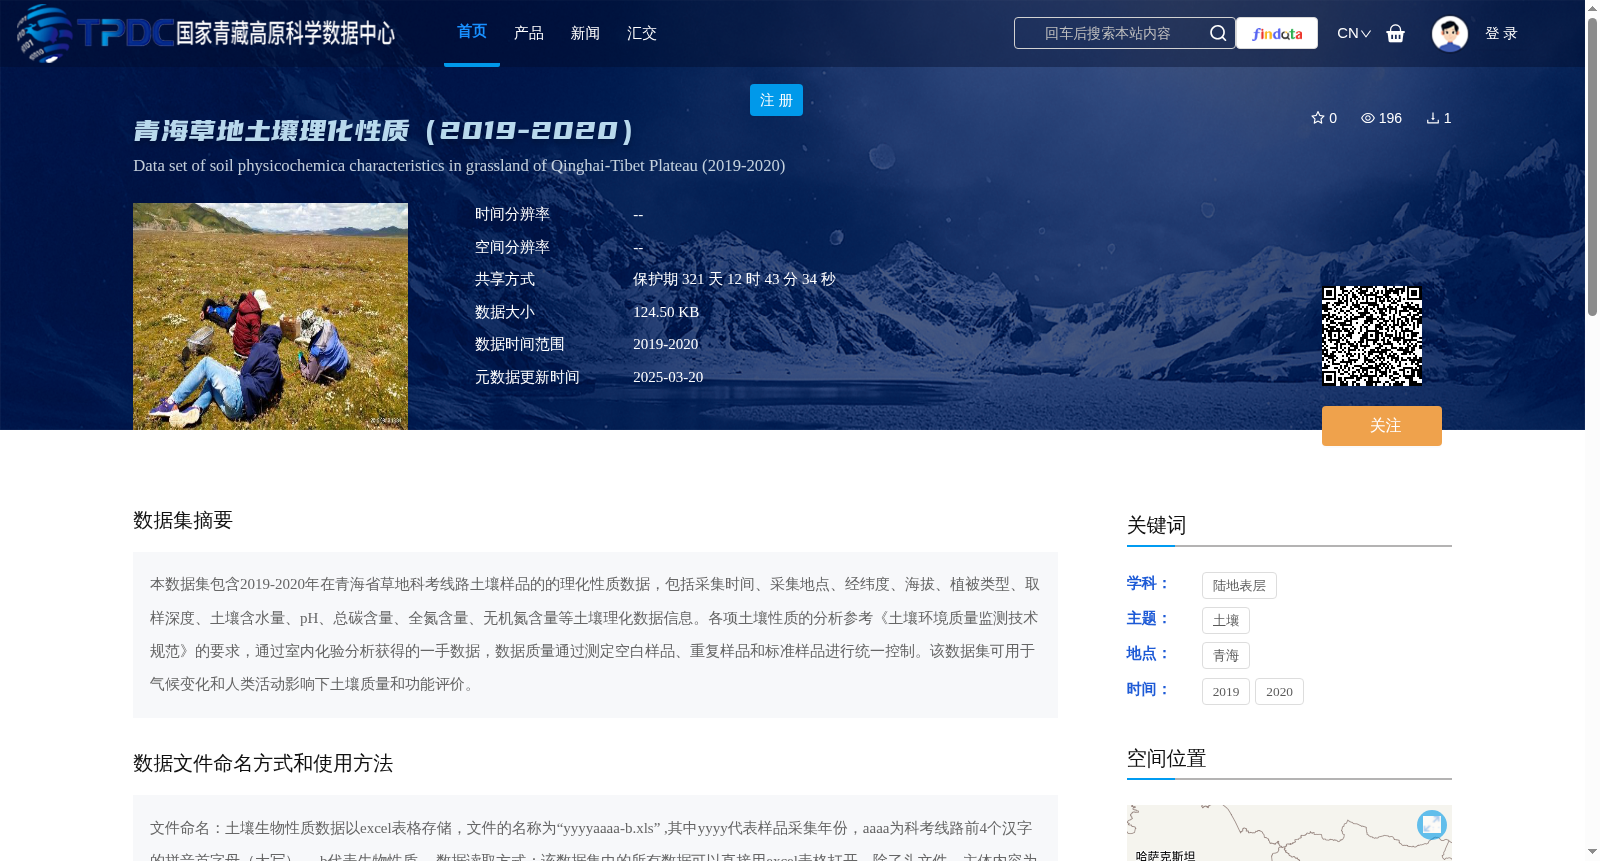Click the 哈萨克斯坦 map label
The image size is (1600, 861).
coord(1165,855)
